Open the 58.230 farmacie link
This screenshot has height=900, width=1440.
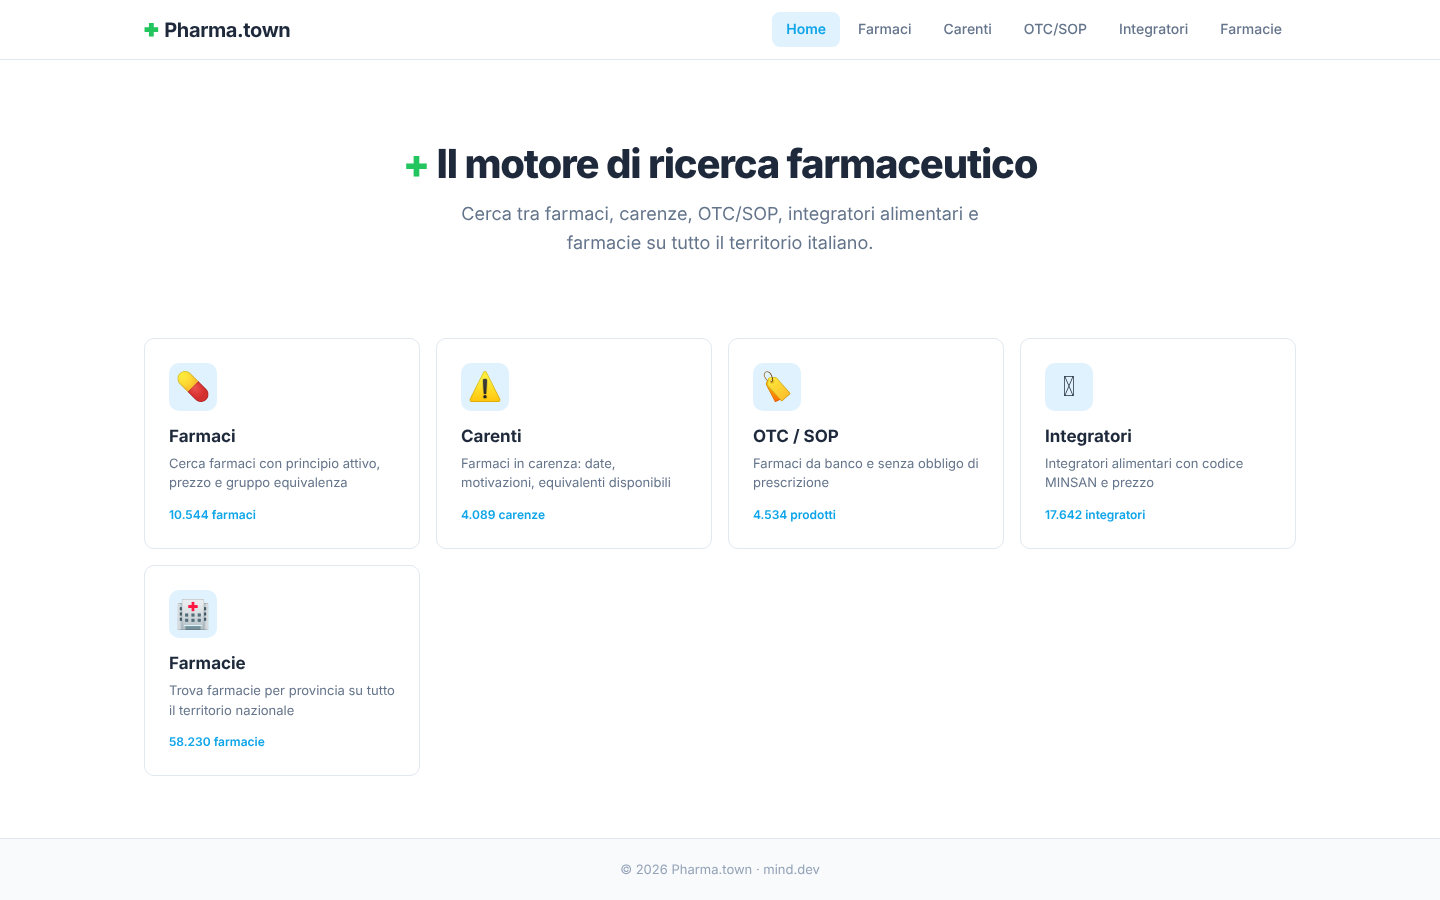[217, 742]
